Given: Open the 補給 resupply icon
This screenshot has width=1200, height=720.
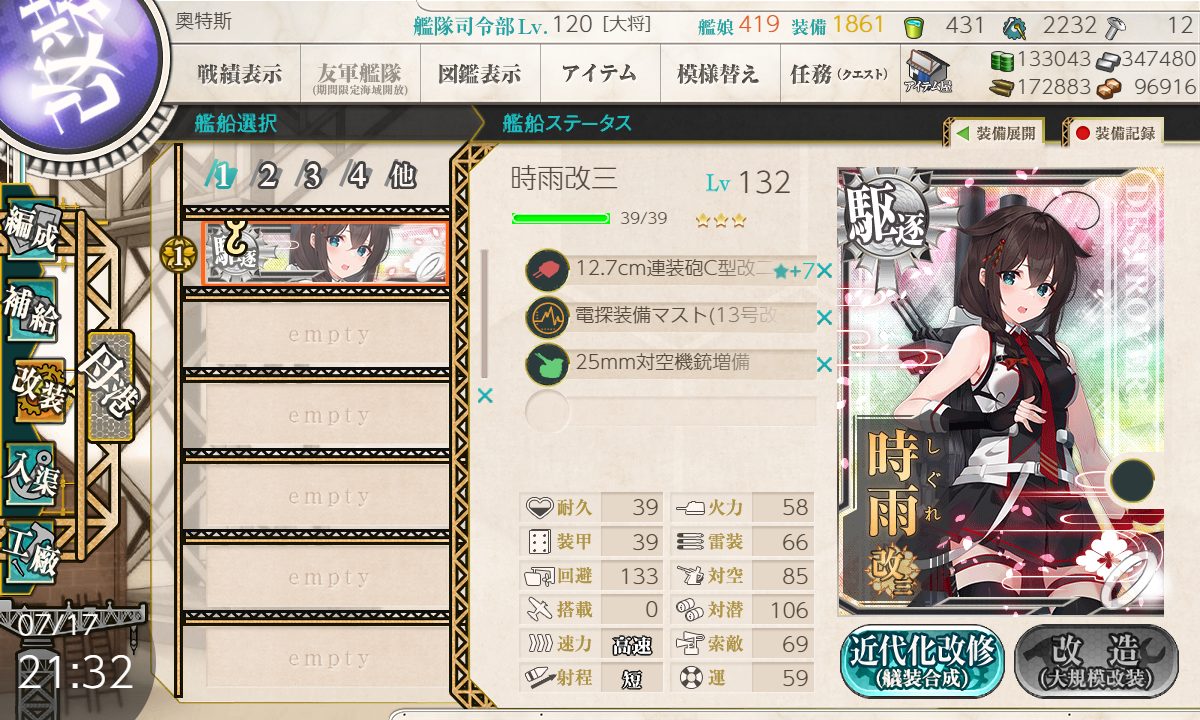Looking at the screenshot, I should (x=32, y=313).
